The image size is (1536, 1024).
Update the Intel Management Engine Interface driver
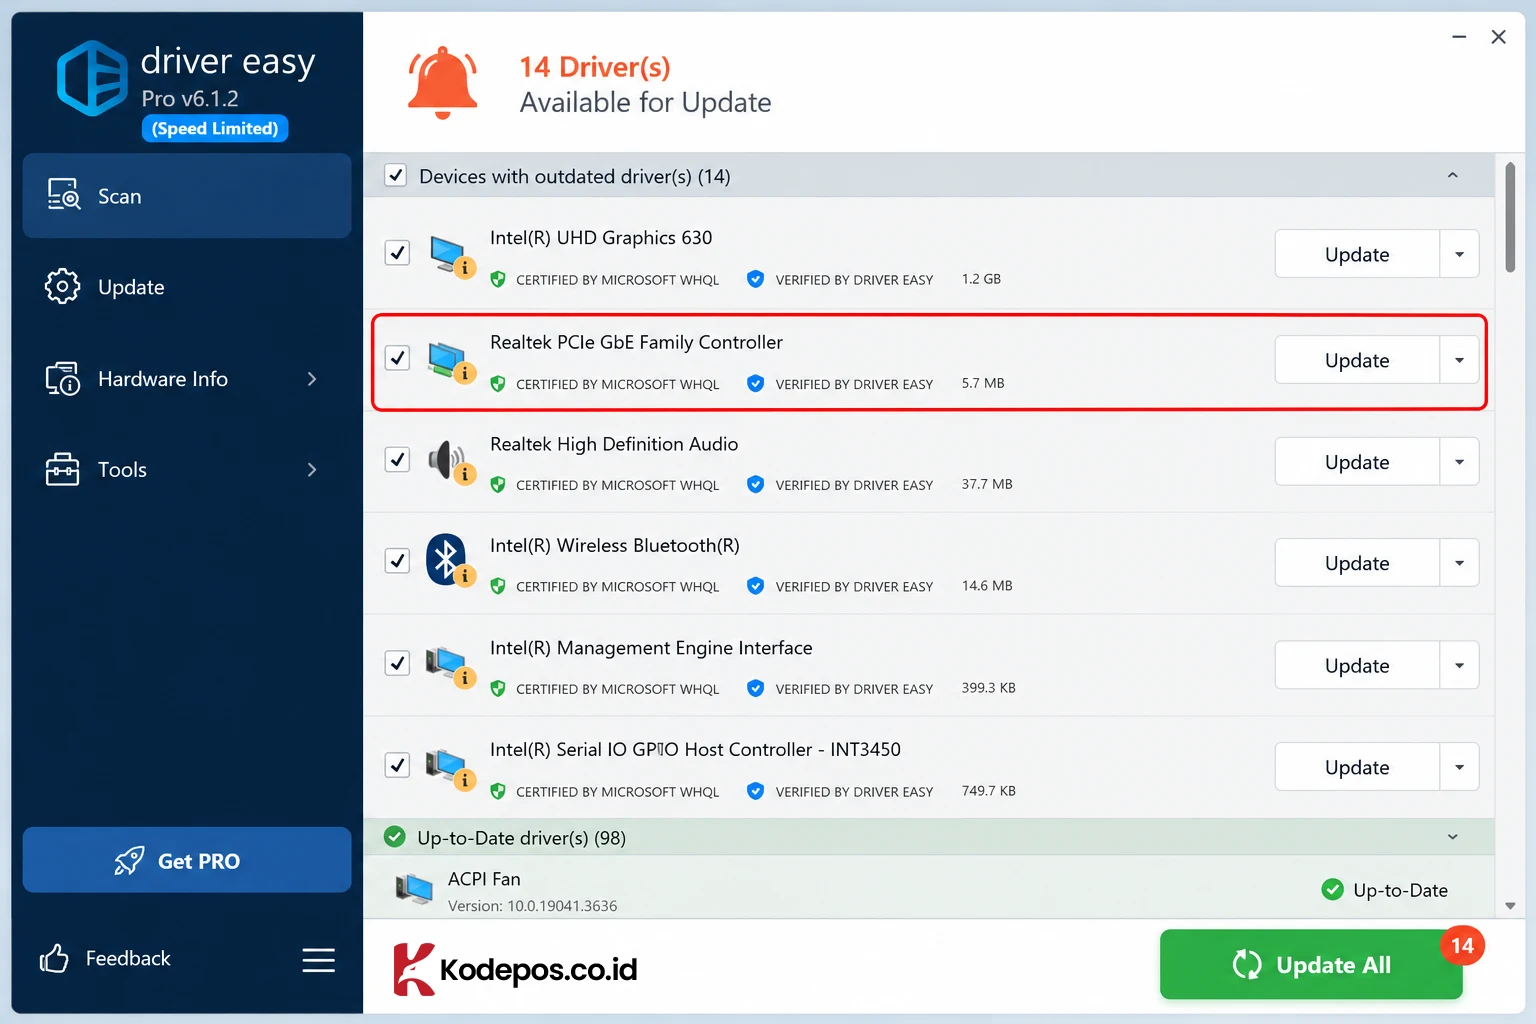pyautogui.click(x=1357, y=665)
